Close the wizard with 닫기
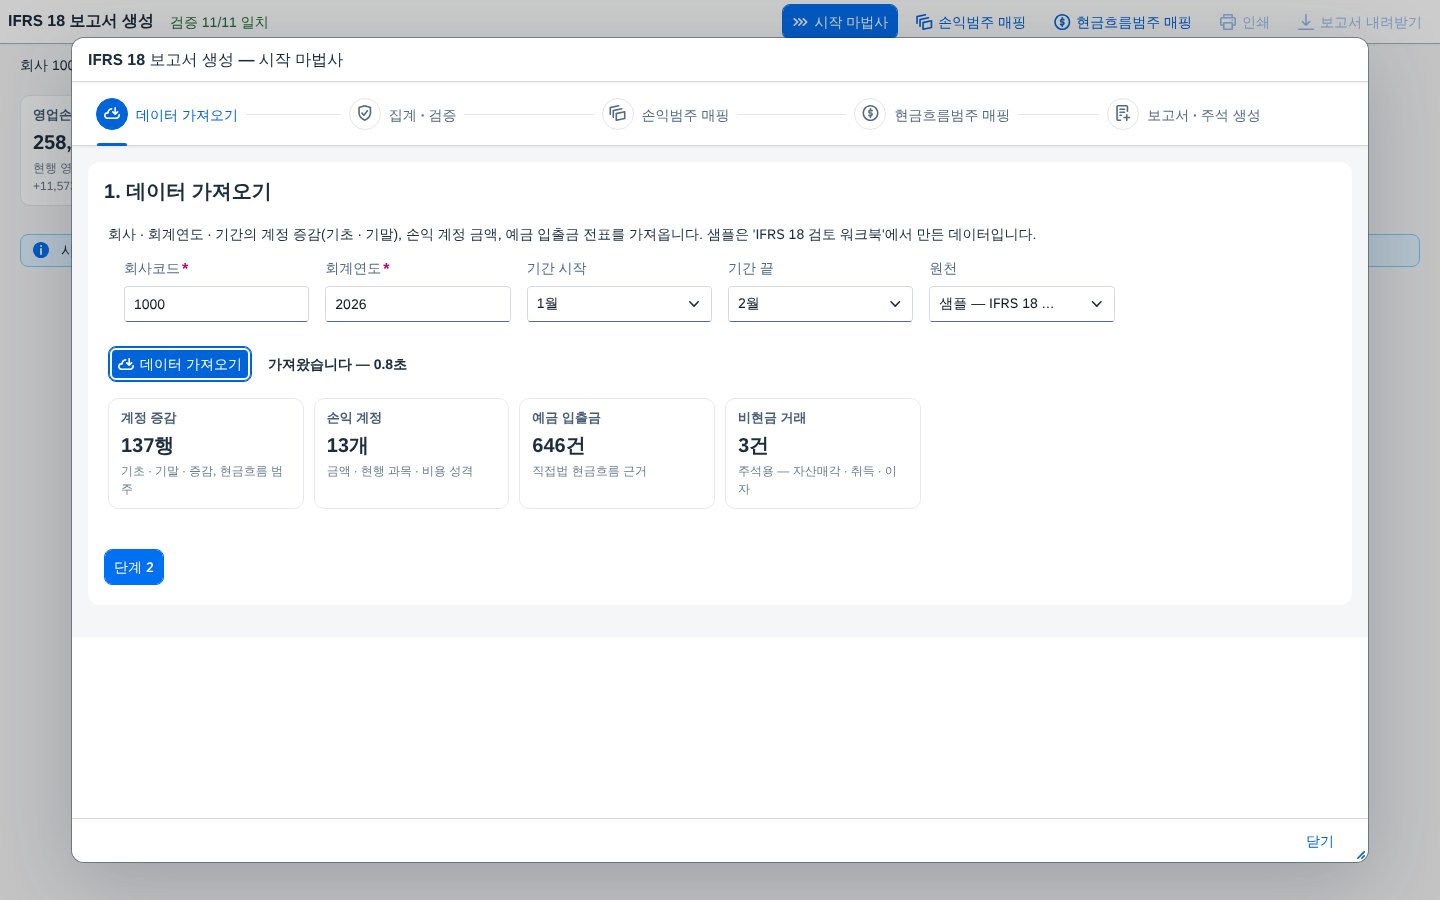The height and width of the screenshot is (900, 1440). coord(1320,841)
